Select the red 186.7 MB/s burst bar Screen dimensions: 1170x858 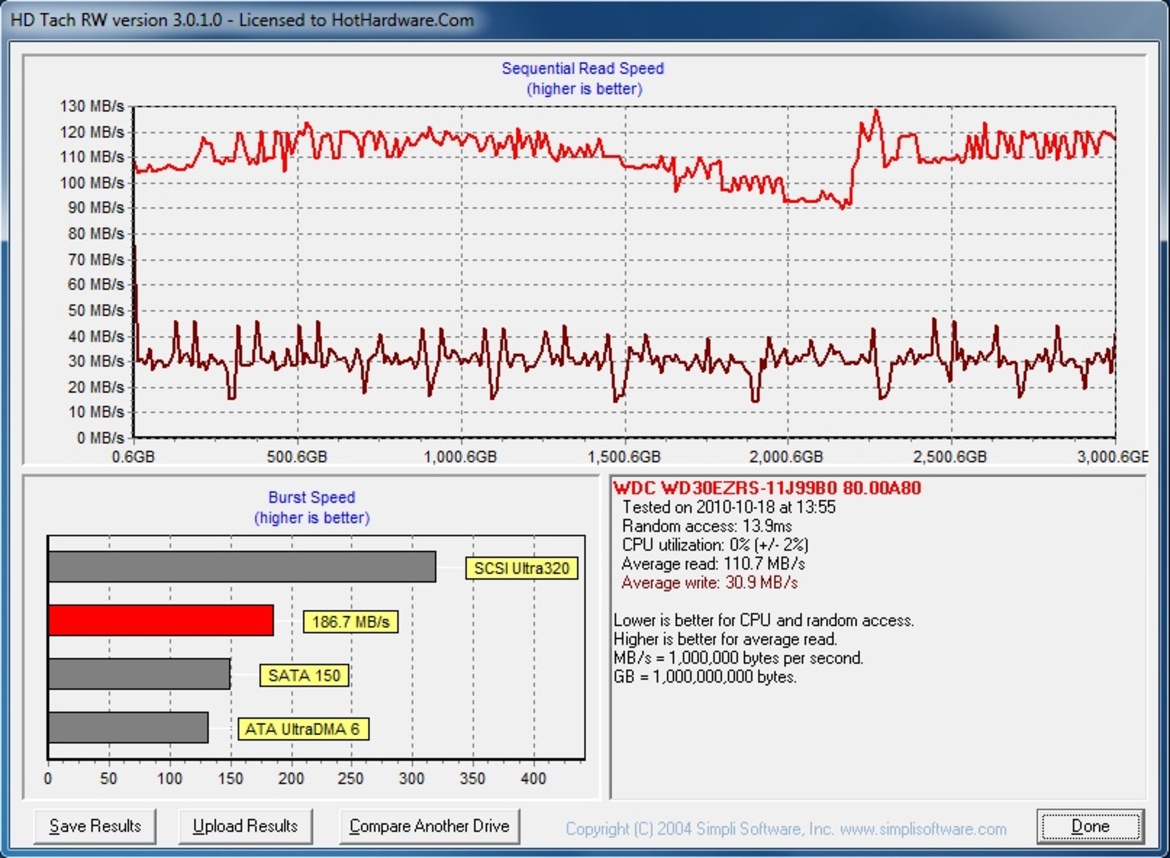pos(160,620)
